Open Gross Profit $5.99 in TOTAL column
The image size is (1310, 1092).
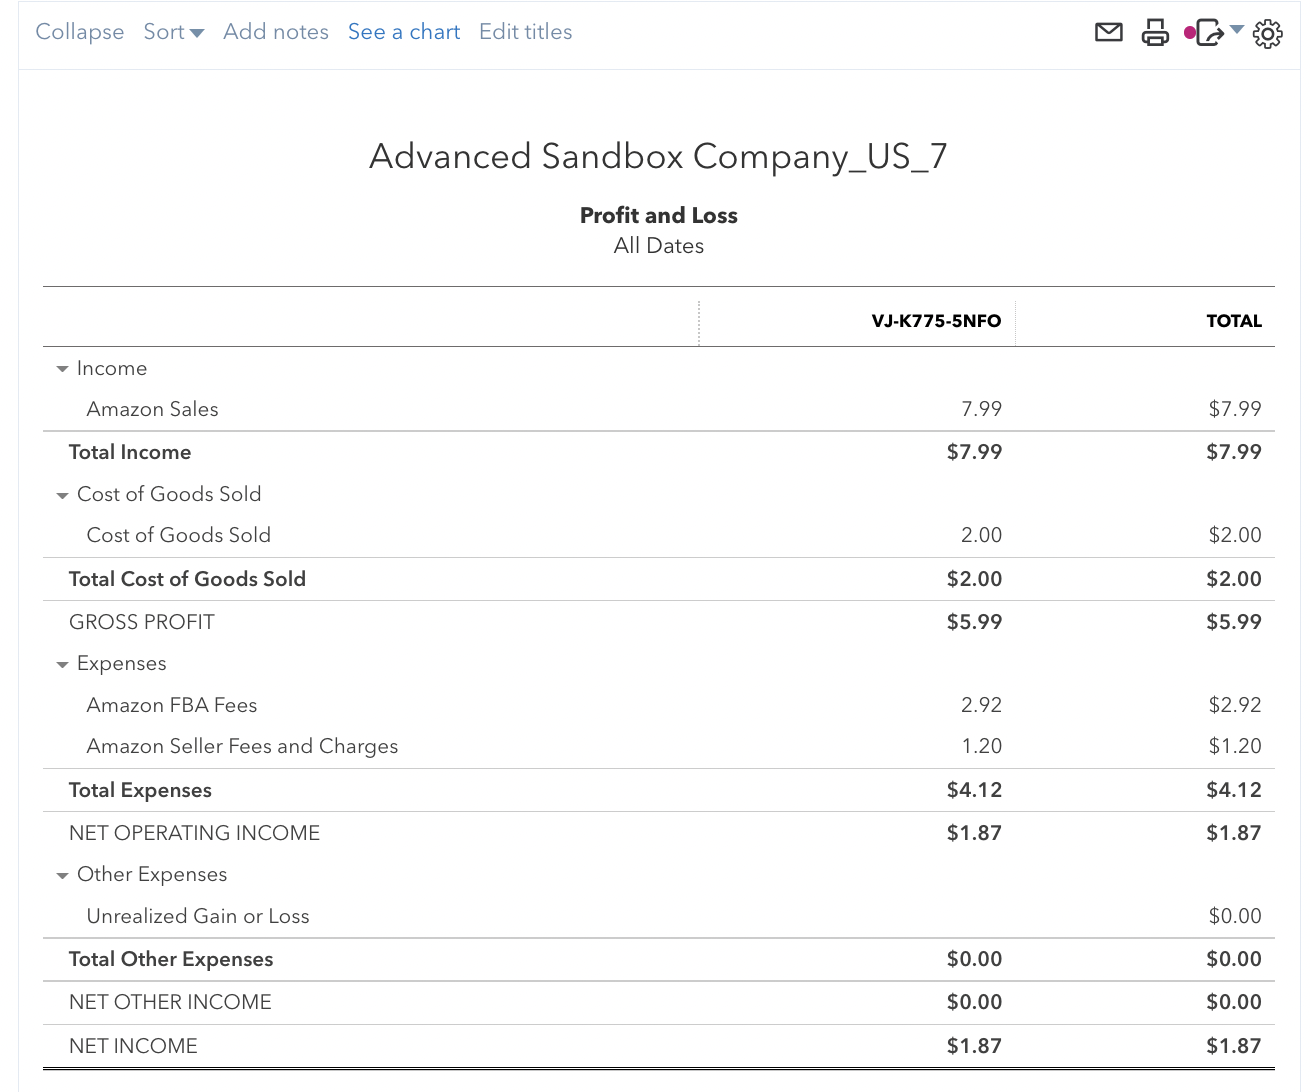[x=1234, y=622]
